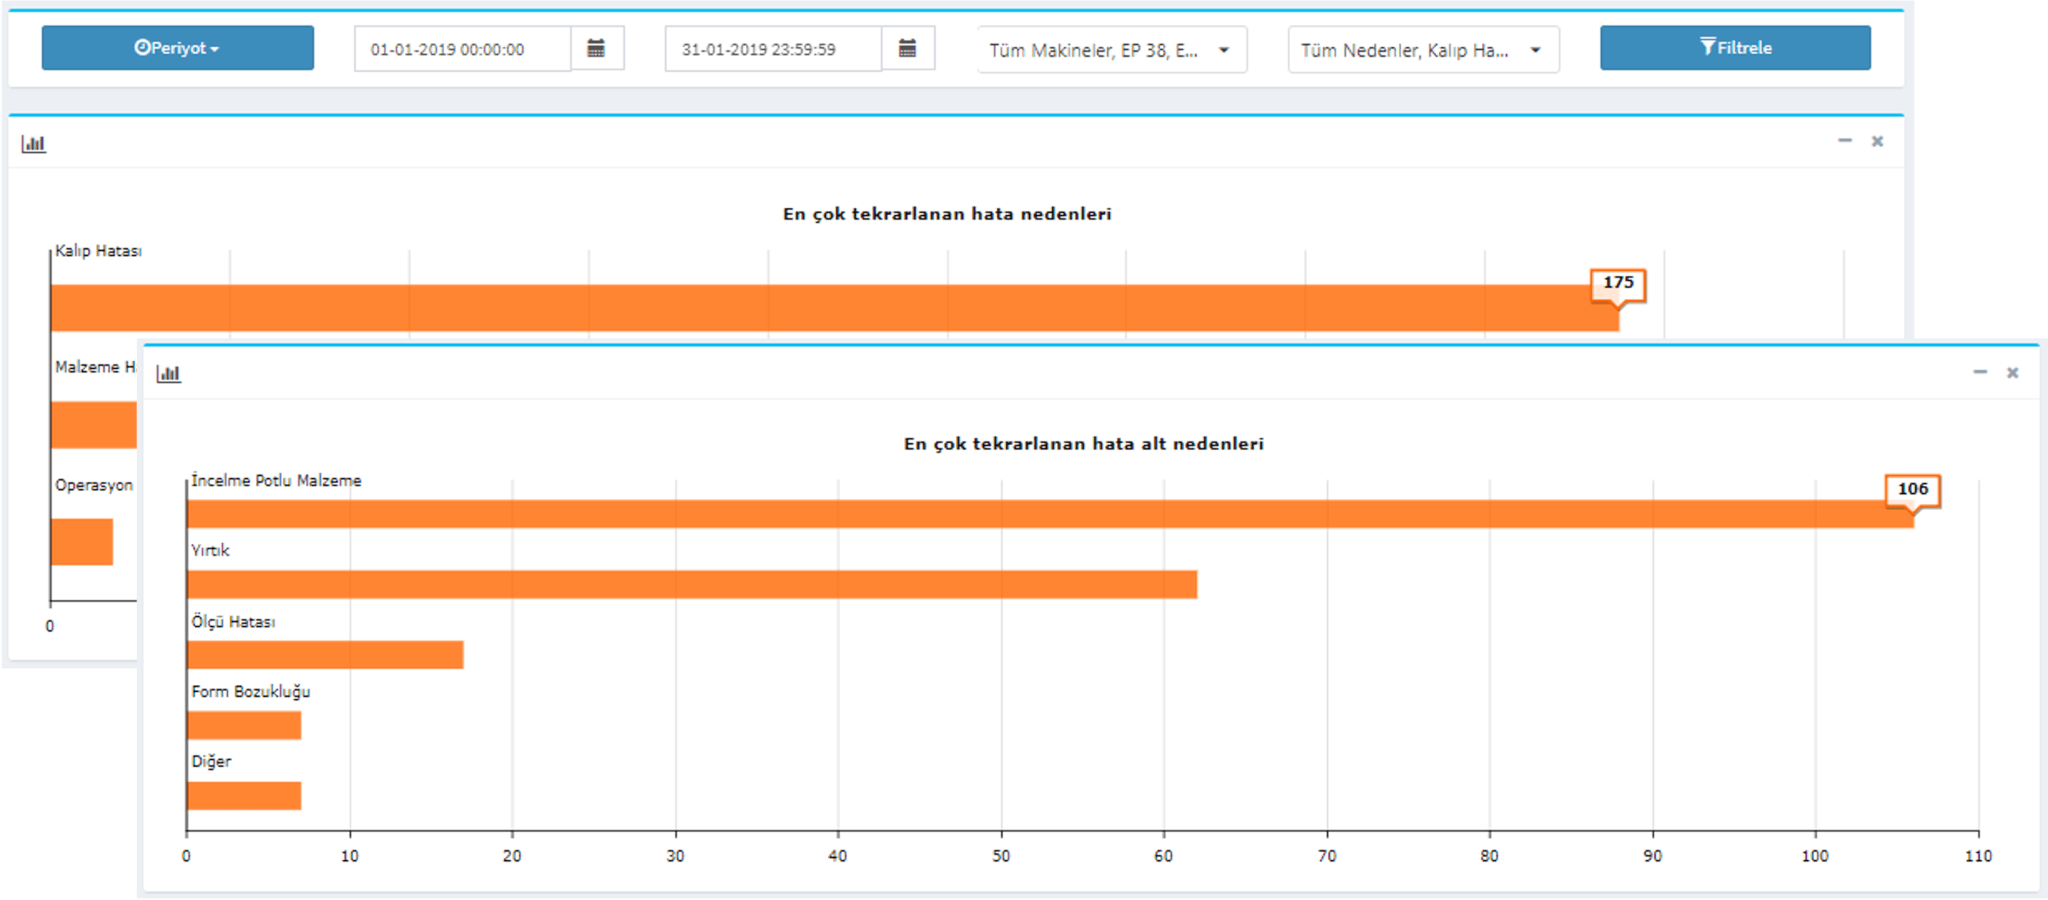Click the Yırtık label
This screenshot has width=2048, height=900.
point(210,551)
